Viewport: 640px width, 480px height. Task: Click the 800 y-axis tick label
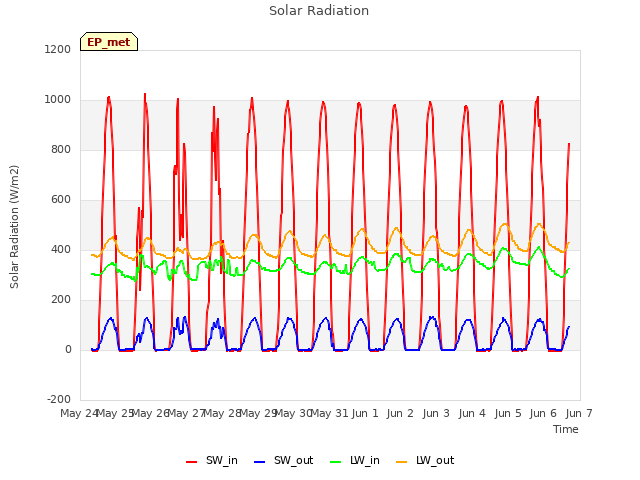tap(61, 149)
